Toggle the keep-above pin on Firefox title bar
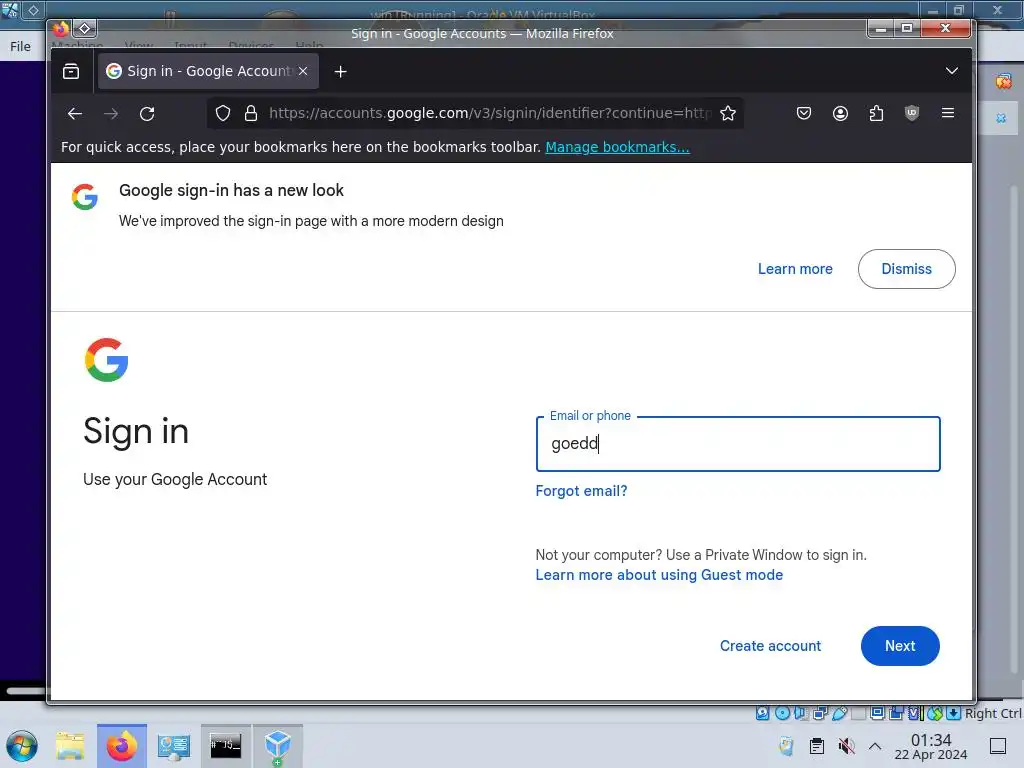This screenshot has height=768, width=1024. (85, 29)
